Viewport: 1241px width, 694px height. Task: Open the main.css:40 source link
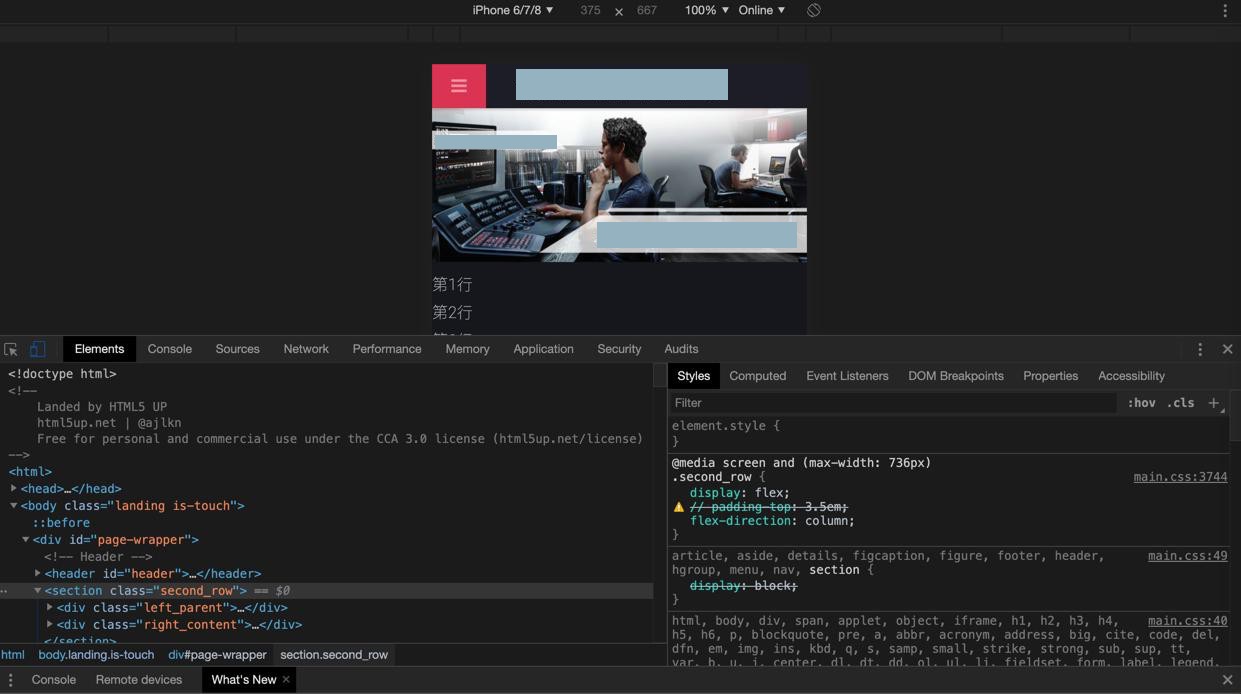(x=1187, y=621)
